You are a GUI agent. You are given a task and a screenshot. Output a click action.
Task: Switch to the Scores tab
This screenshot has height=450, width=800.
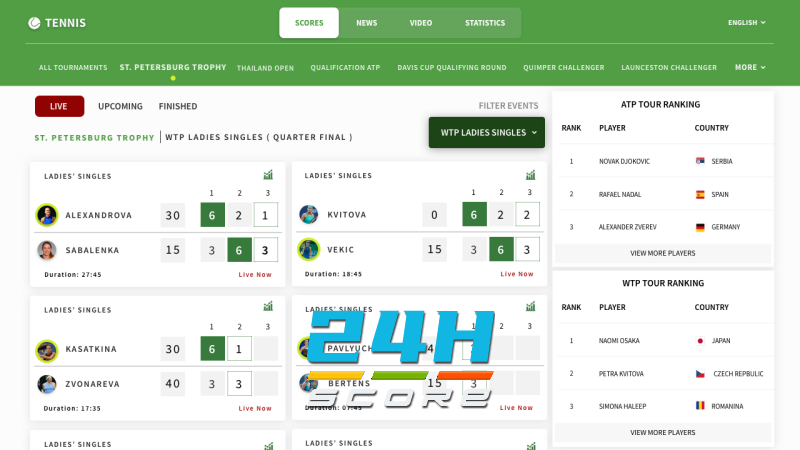[x=309, y=23]
